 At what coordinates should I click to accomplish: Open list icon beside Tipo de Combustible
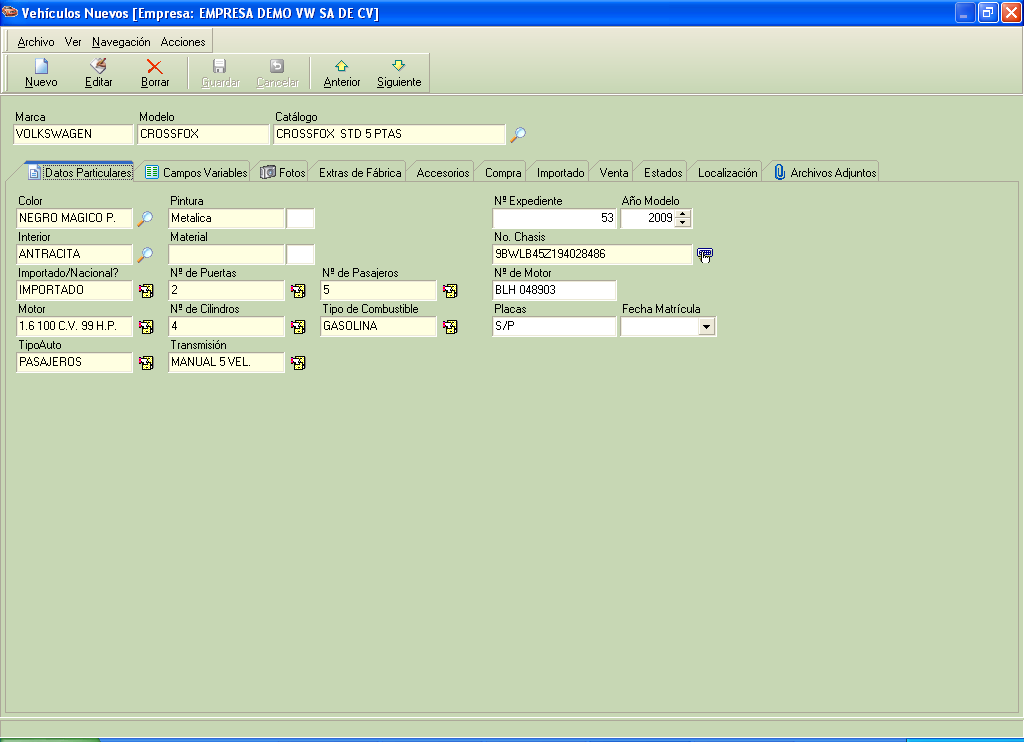(451, 327)
